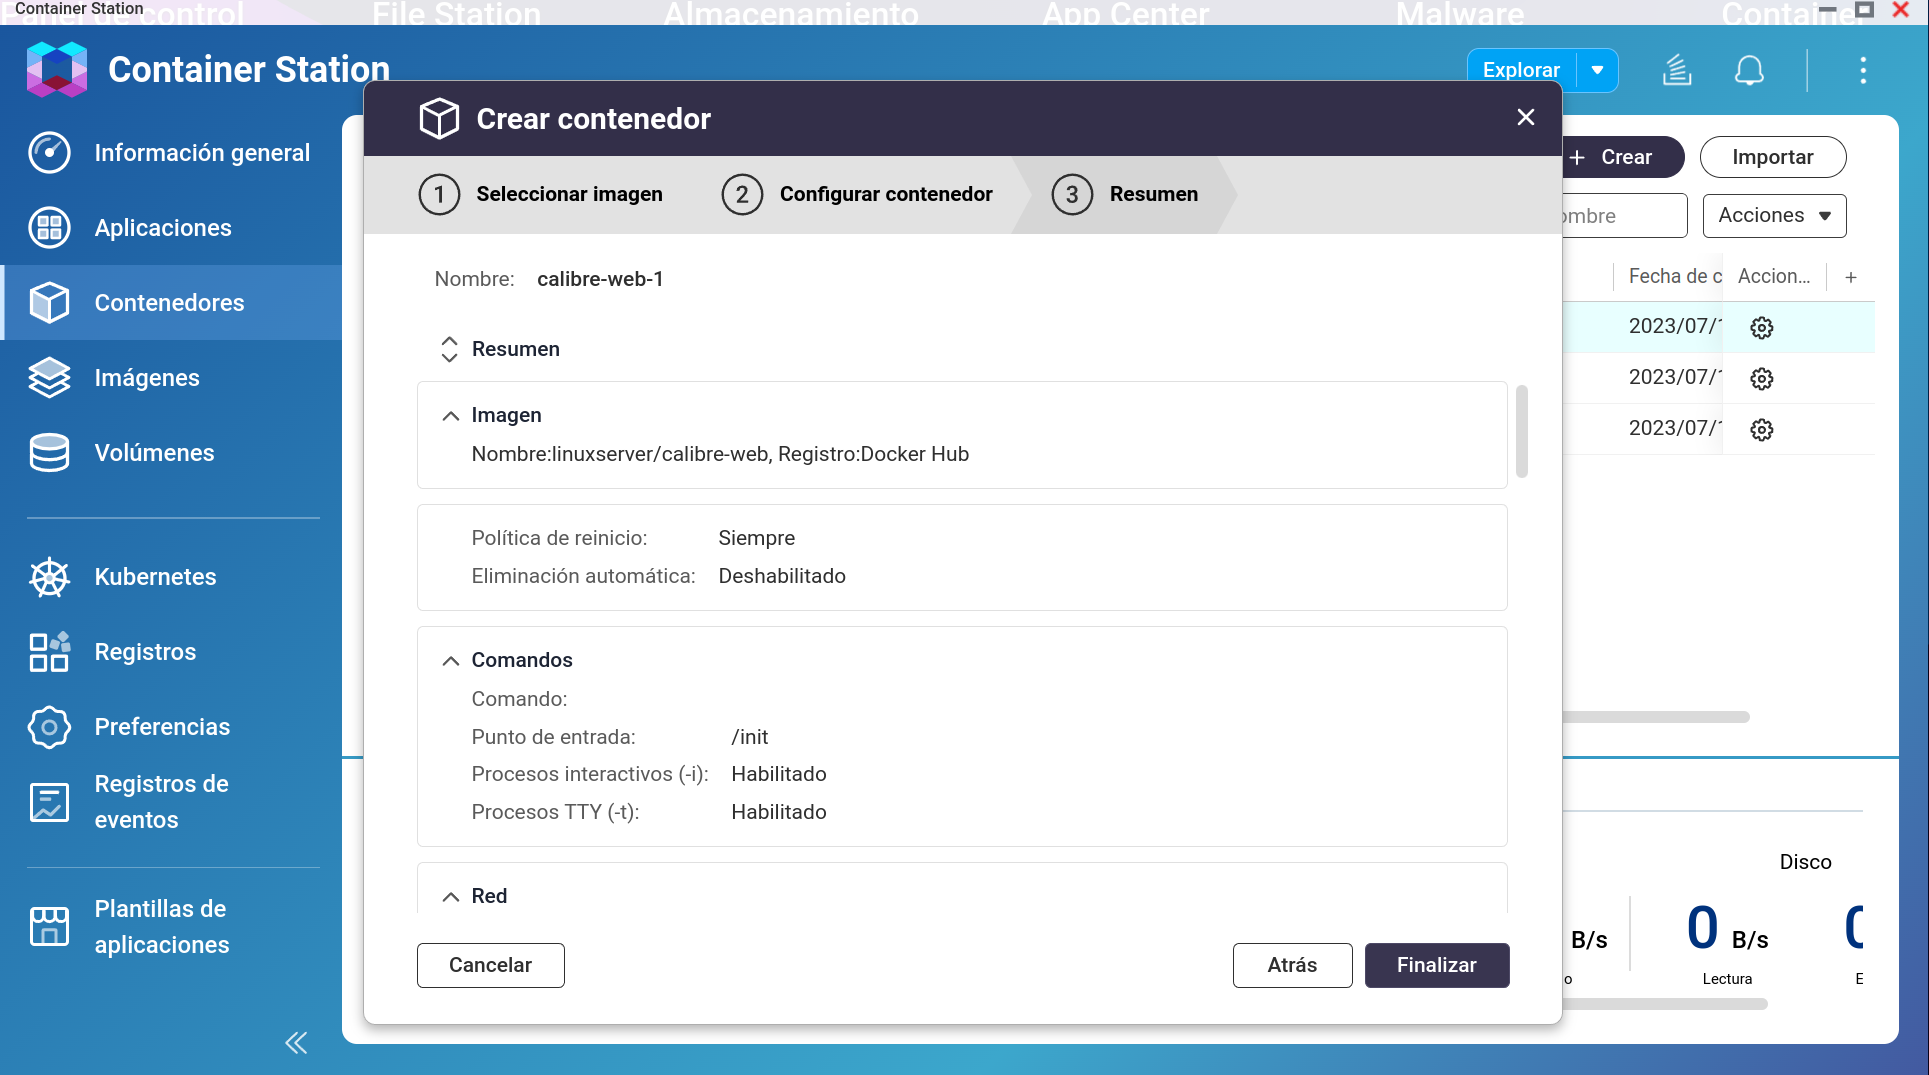Collapse the Comandos section
The height and width of the screenshot is (1075, 1929).
click(x=451, y=661)
